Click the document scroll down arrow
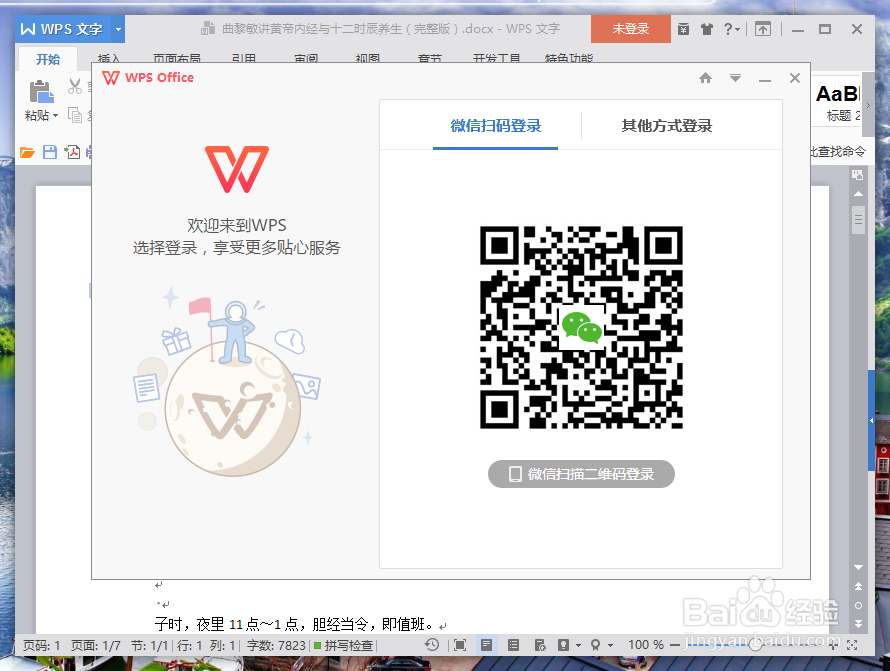890x671 pixels. (858, 567)
